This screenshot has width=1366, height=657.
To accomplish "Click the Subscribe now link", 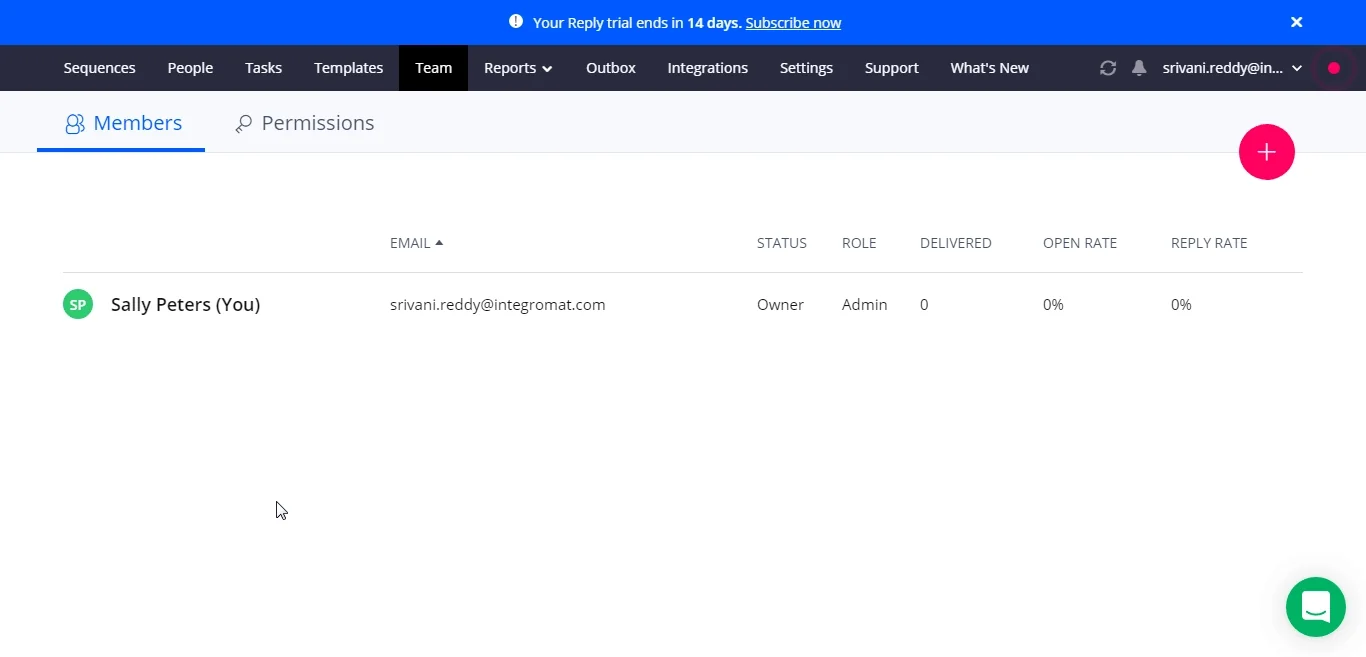I will [x=793, y=22].
